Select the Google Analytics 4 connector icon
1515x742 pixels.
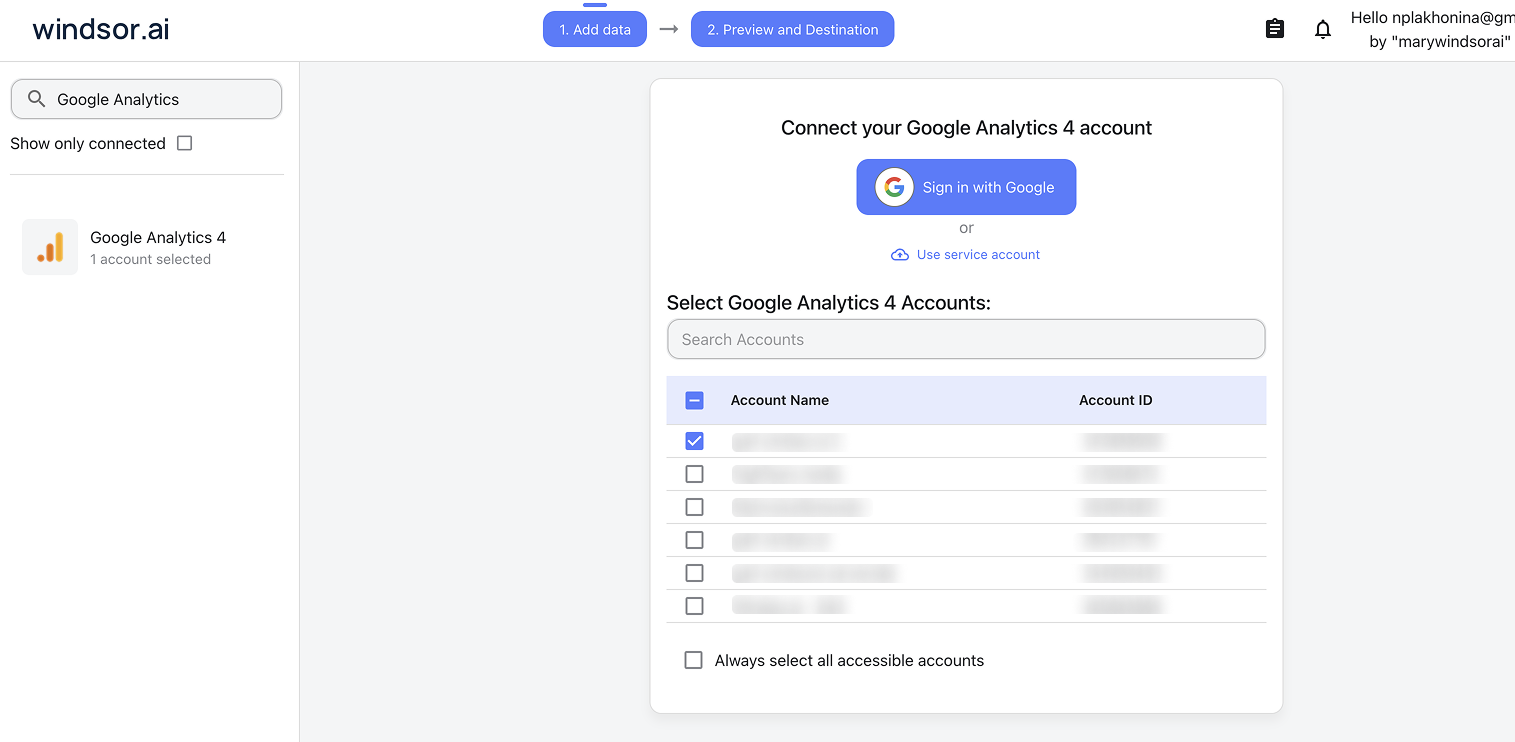coord(49,246)
